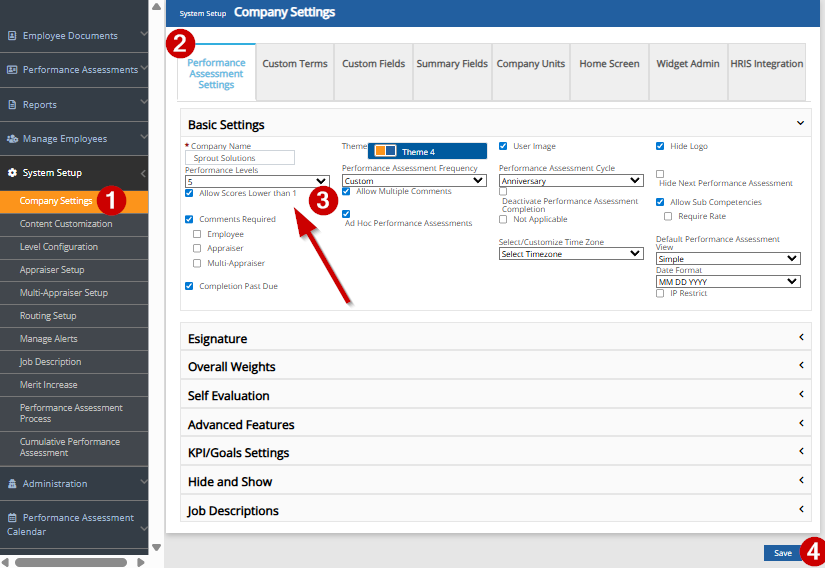Click the Performance Assessment Calendar icon

12,518
